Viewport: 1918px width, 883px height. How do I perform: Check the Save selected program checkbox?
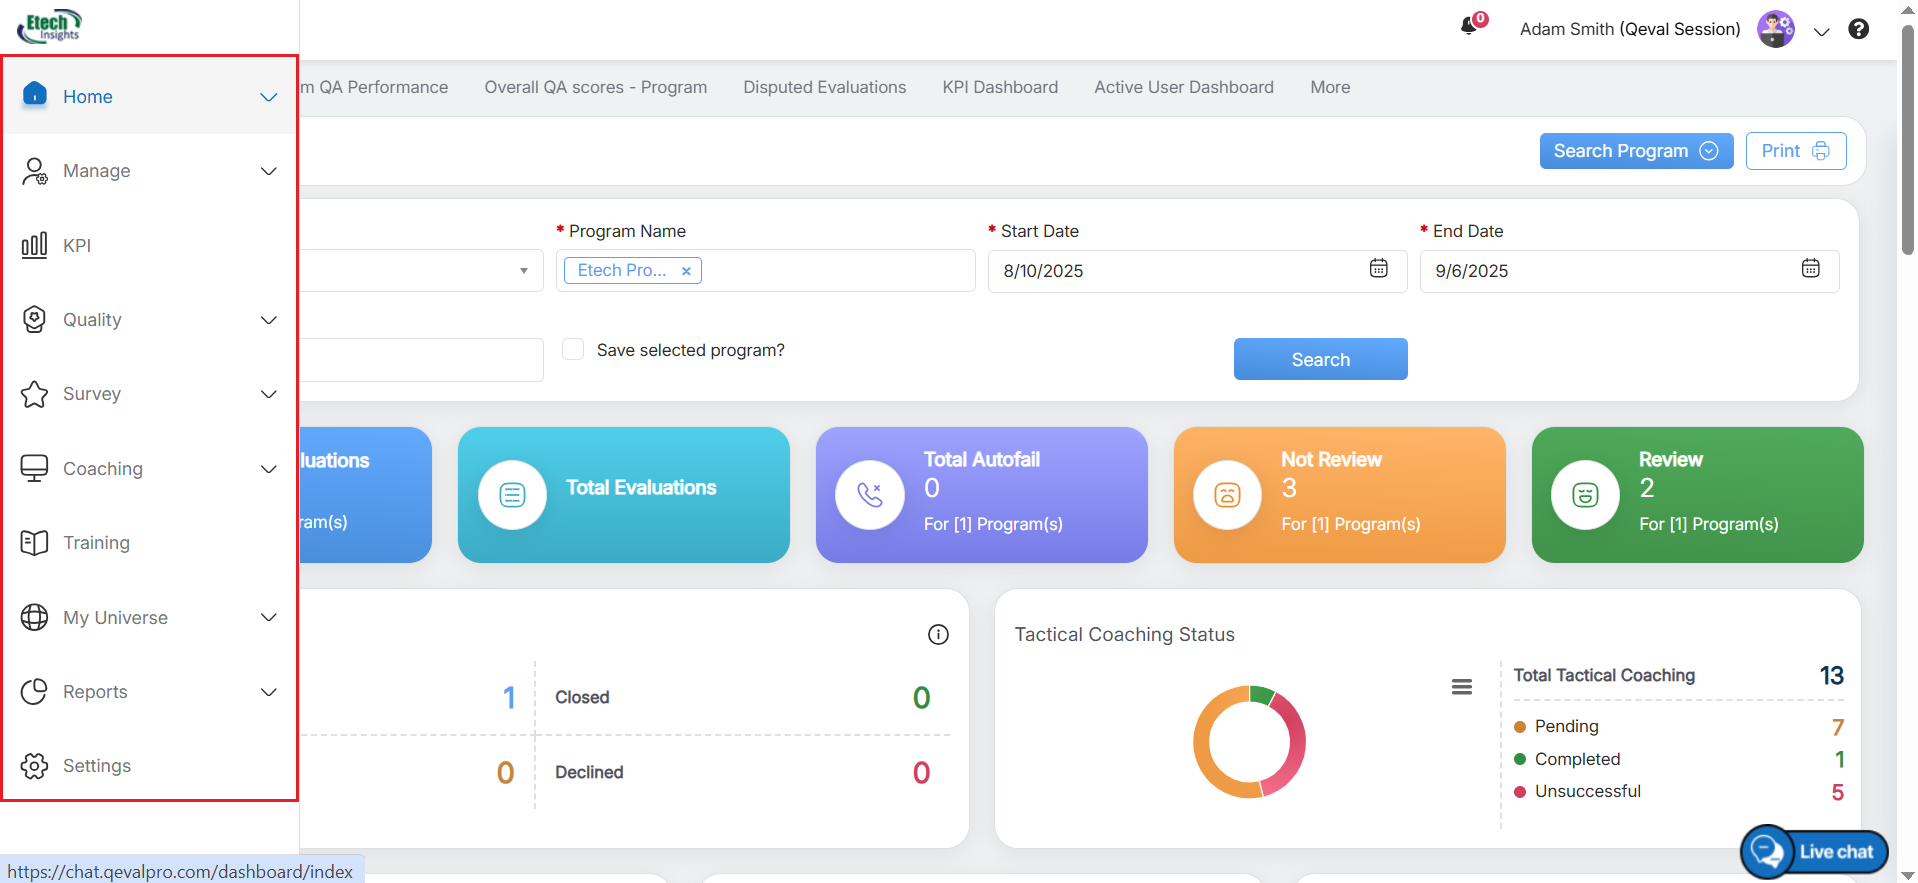(573, 349)
